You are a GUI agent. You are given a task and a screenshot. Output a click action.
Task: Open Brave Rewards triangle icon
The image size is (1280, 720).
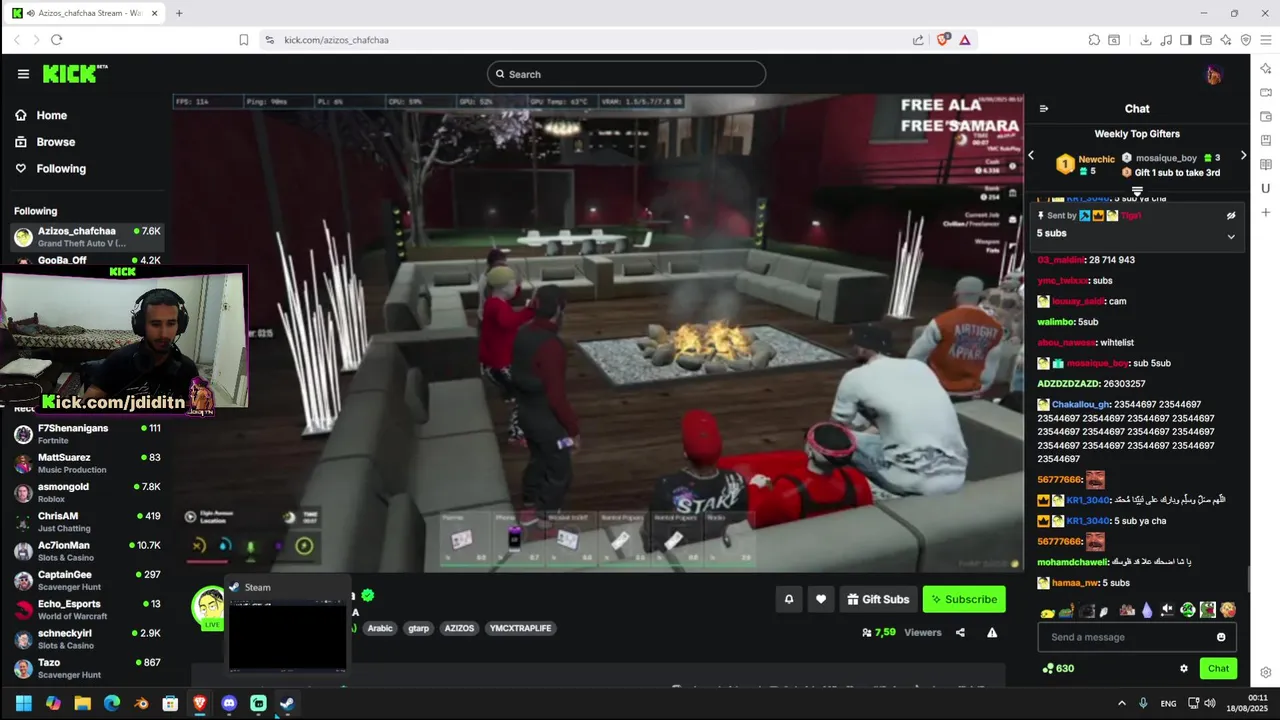(x=965, y=40)
